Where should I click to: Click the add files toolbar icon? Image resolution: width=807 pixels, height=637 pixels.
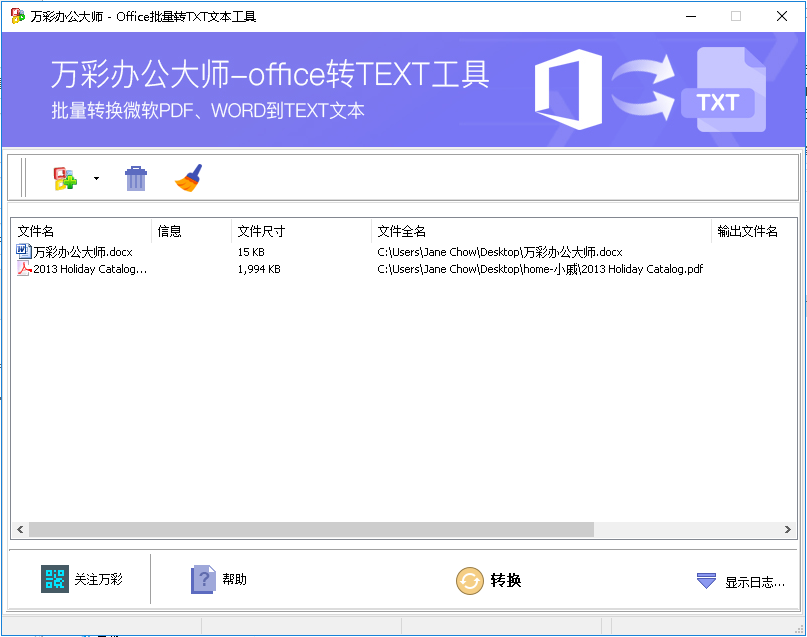click(65, 179)
